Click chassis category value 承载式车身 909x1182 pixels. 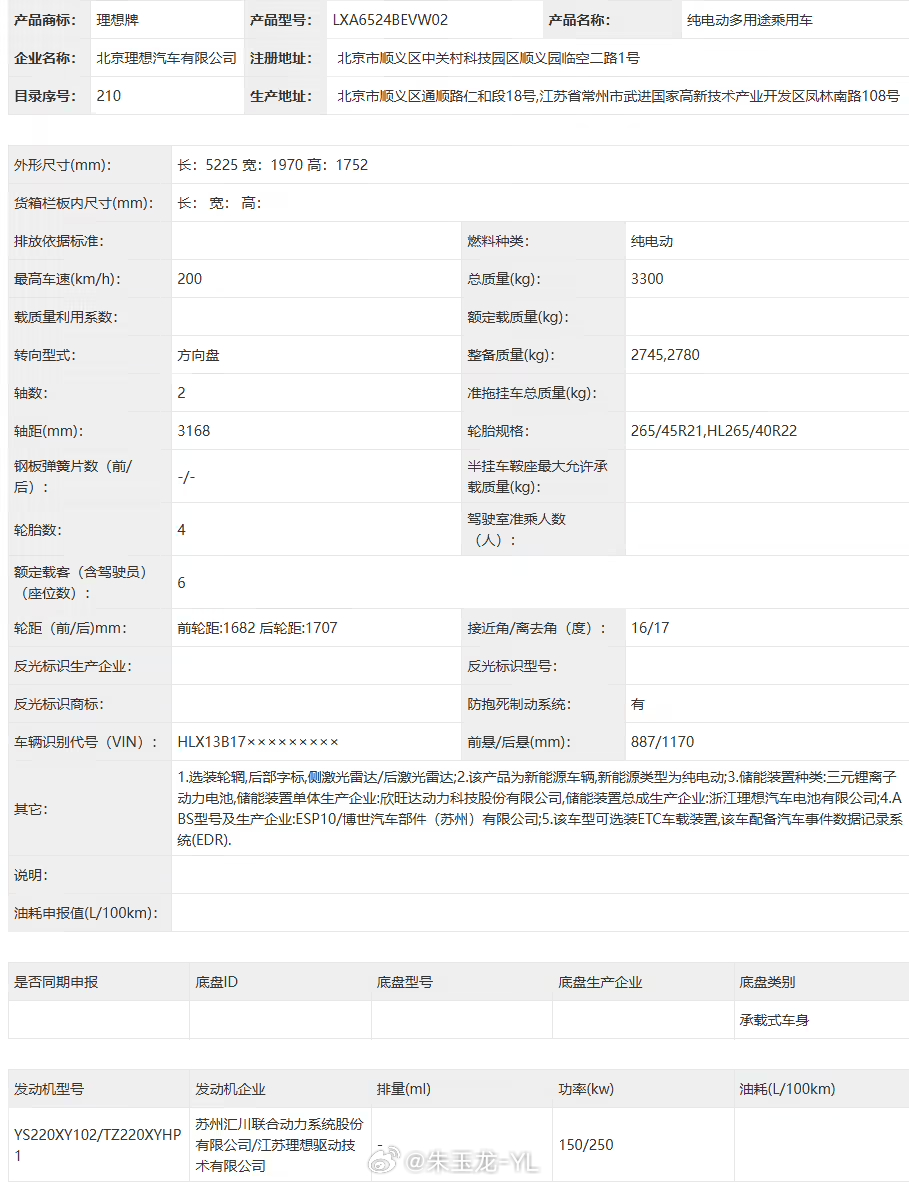pyautogui.click(x=774, y=1020)
